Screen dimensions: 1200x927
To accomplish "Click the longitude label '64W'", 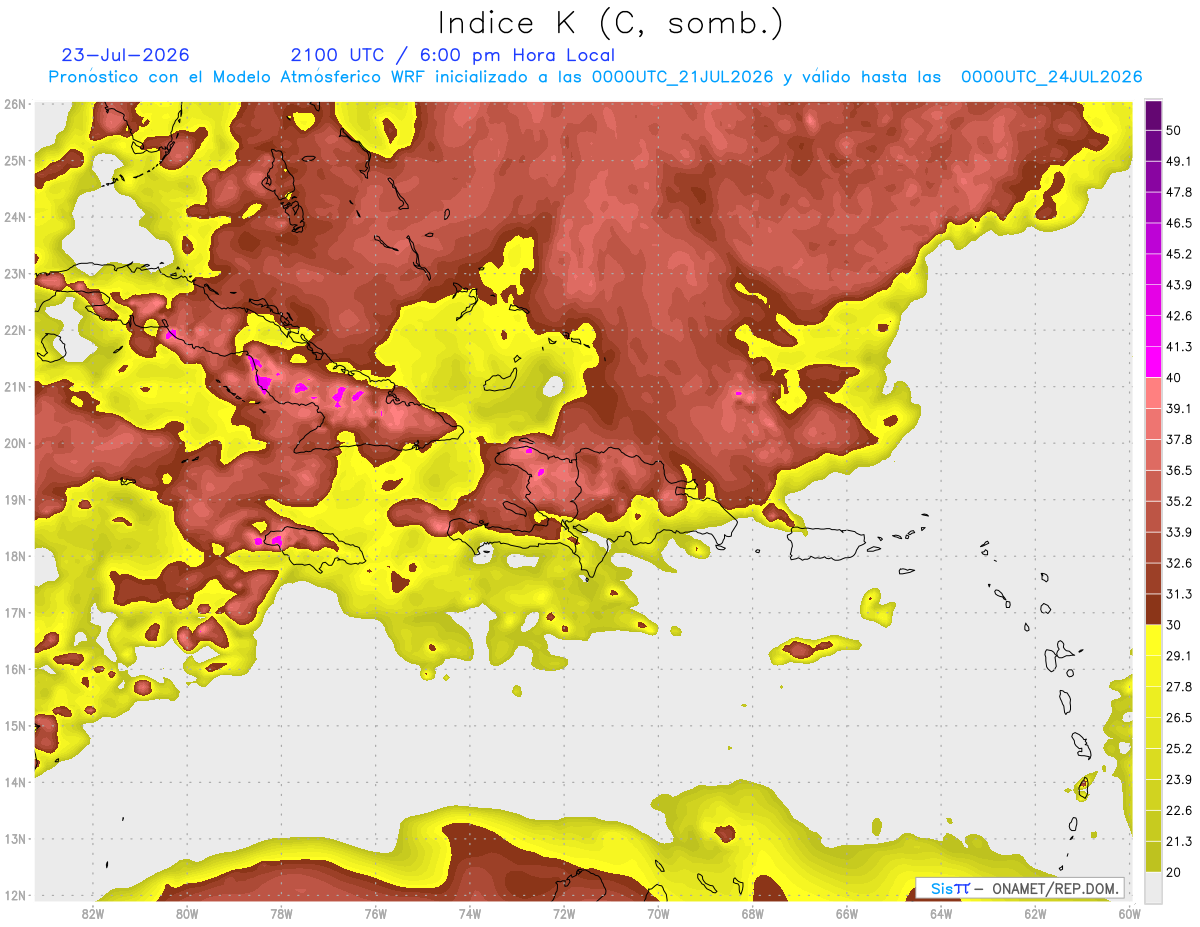I will [x=941, y=914].
